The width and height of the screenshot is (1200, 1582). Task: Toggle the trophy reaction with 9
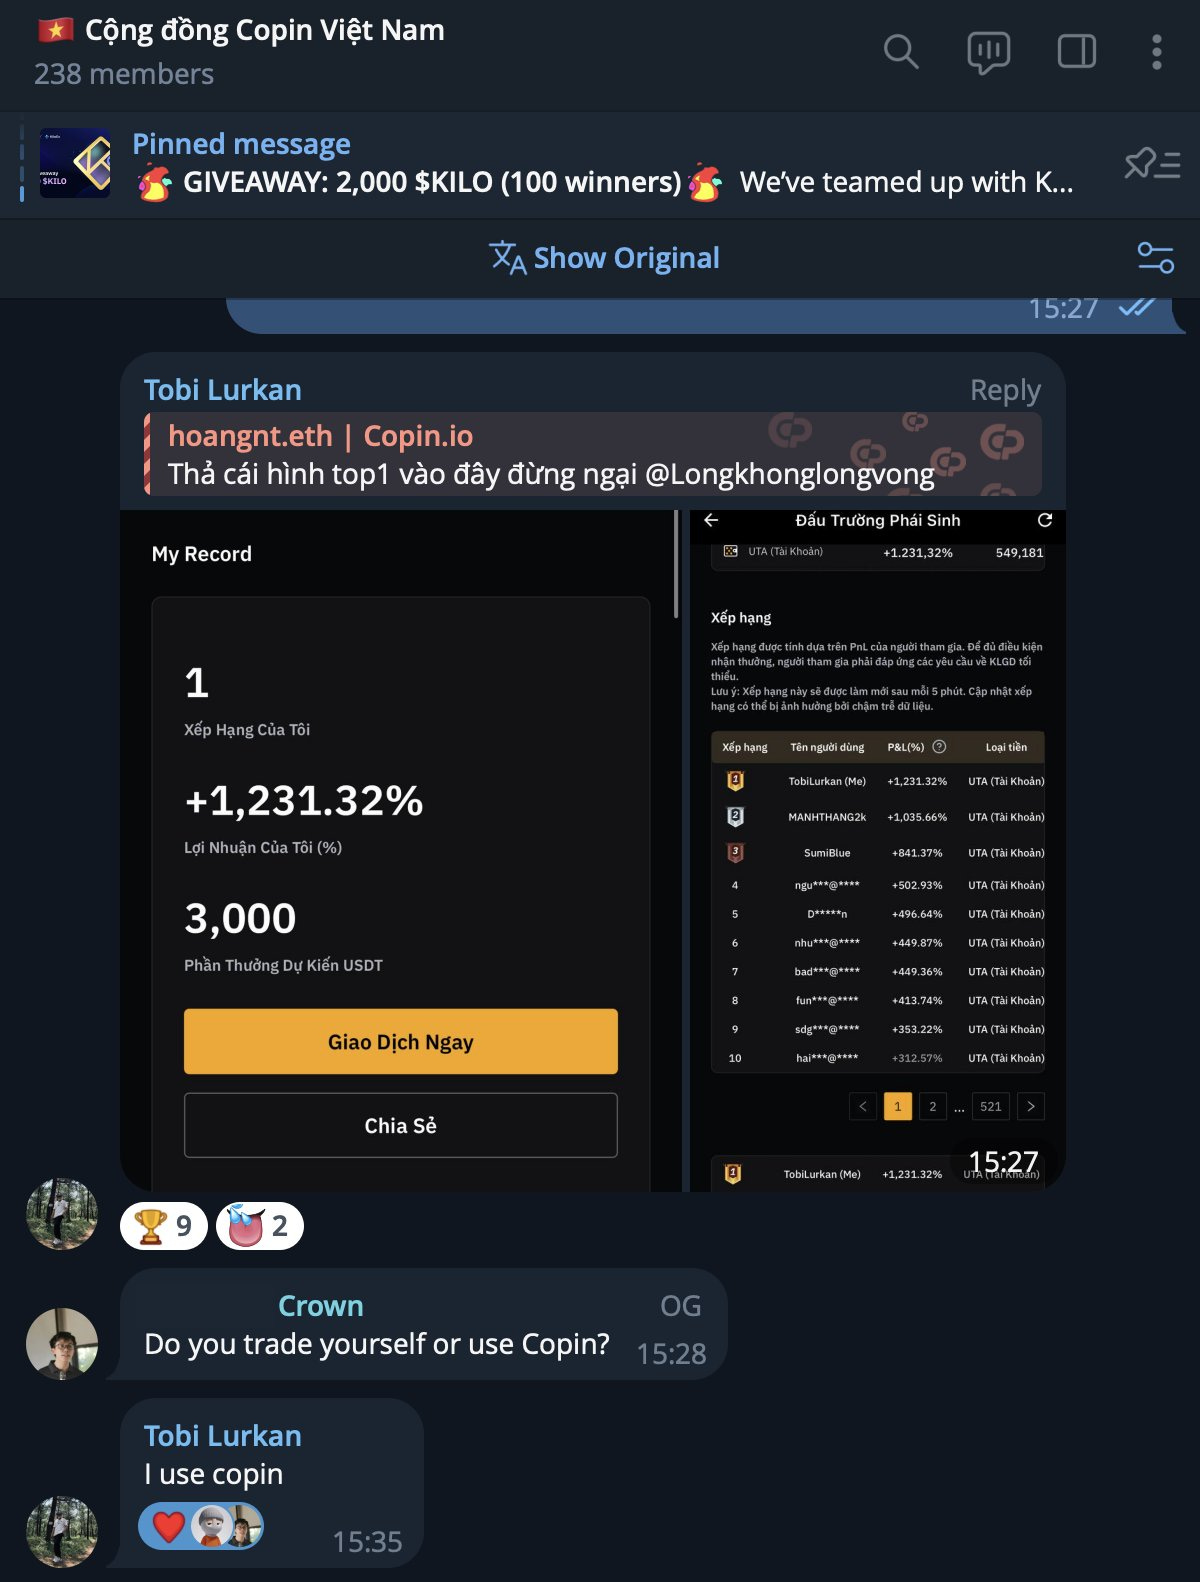[x=164, y=1226]
